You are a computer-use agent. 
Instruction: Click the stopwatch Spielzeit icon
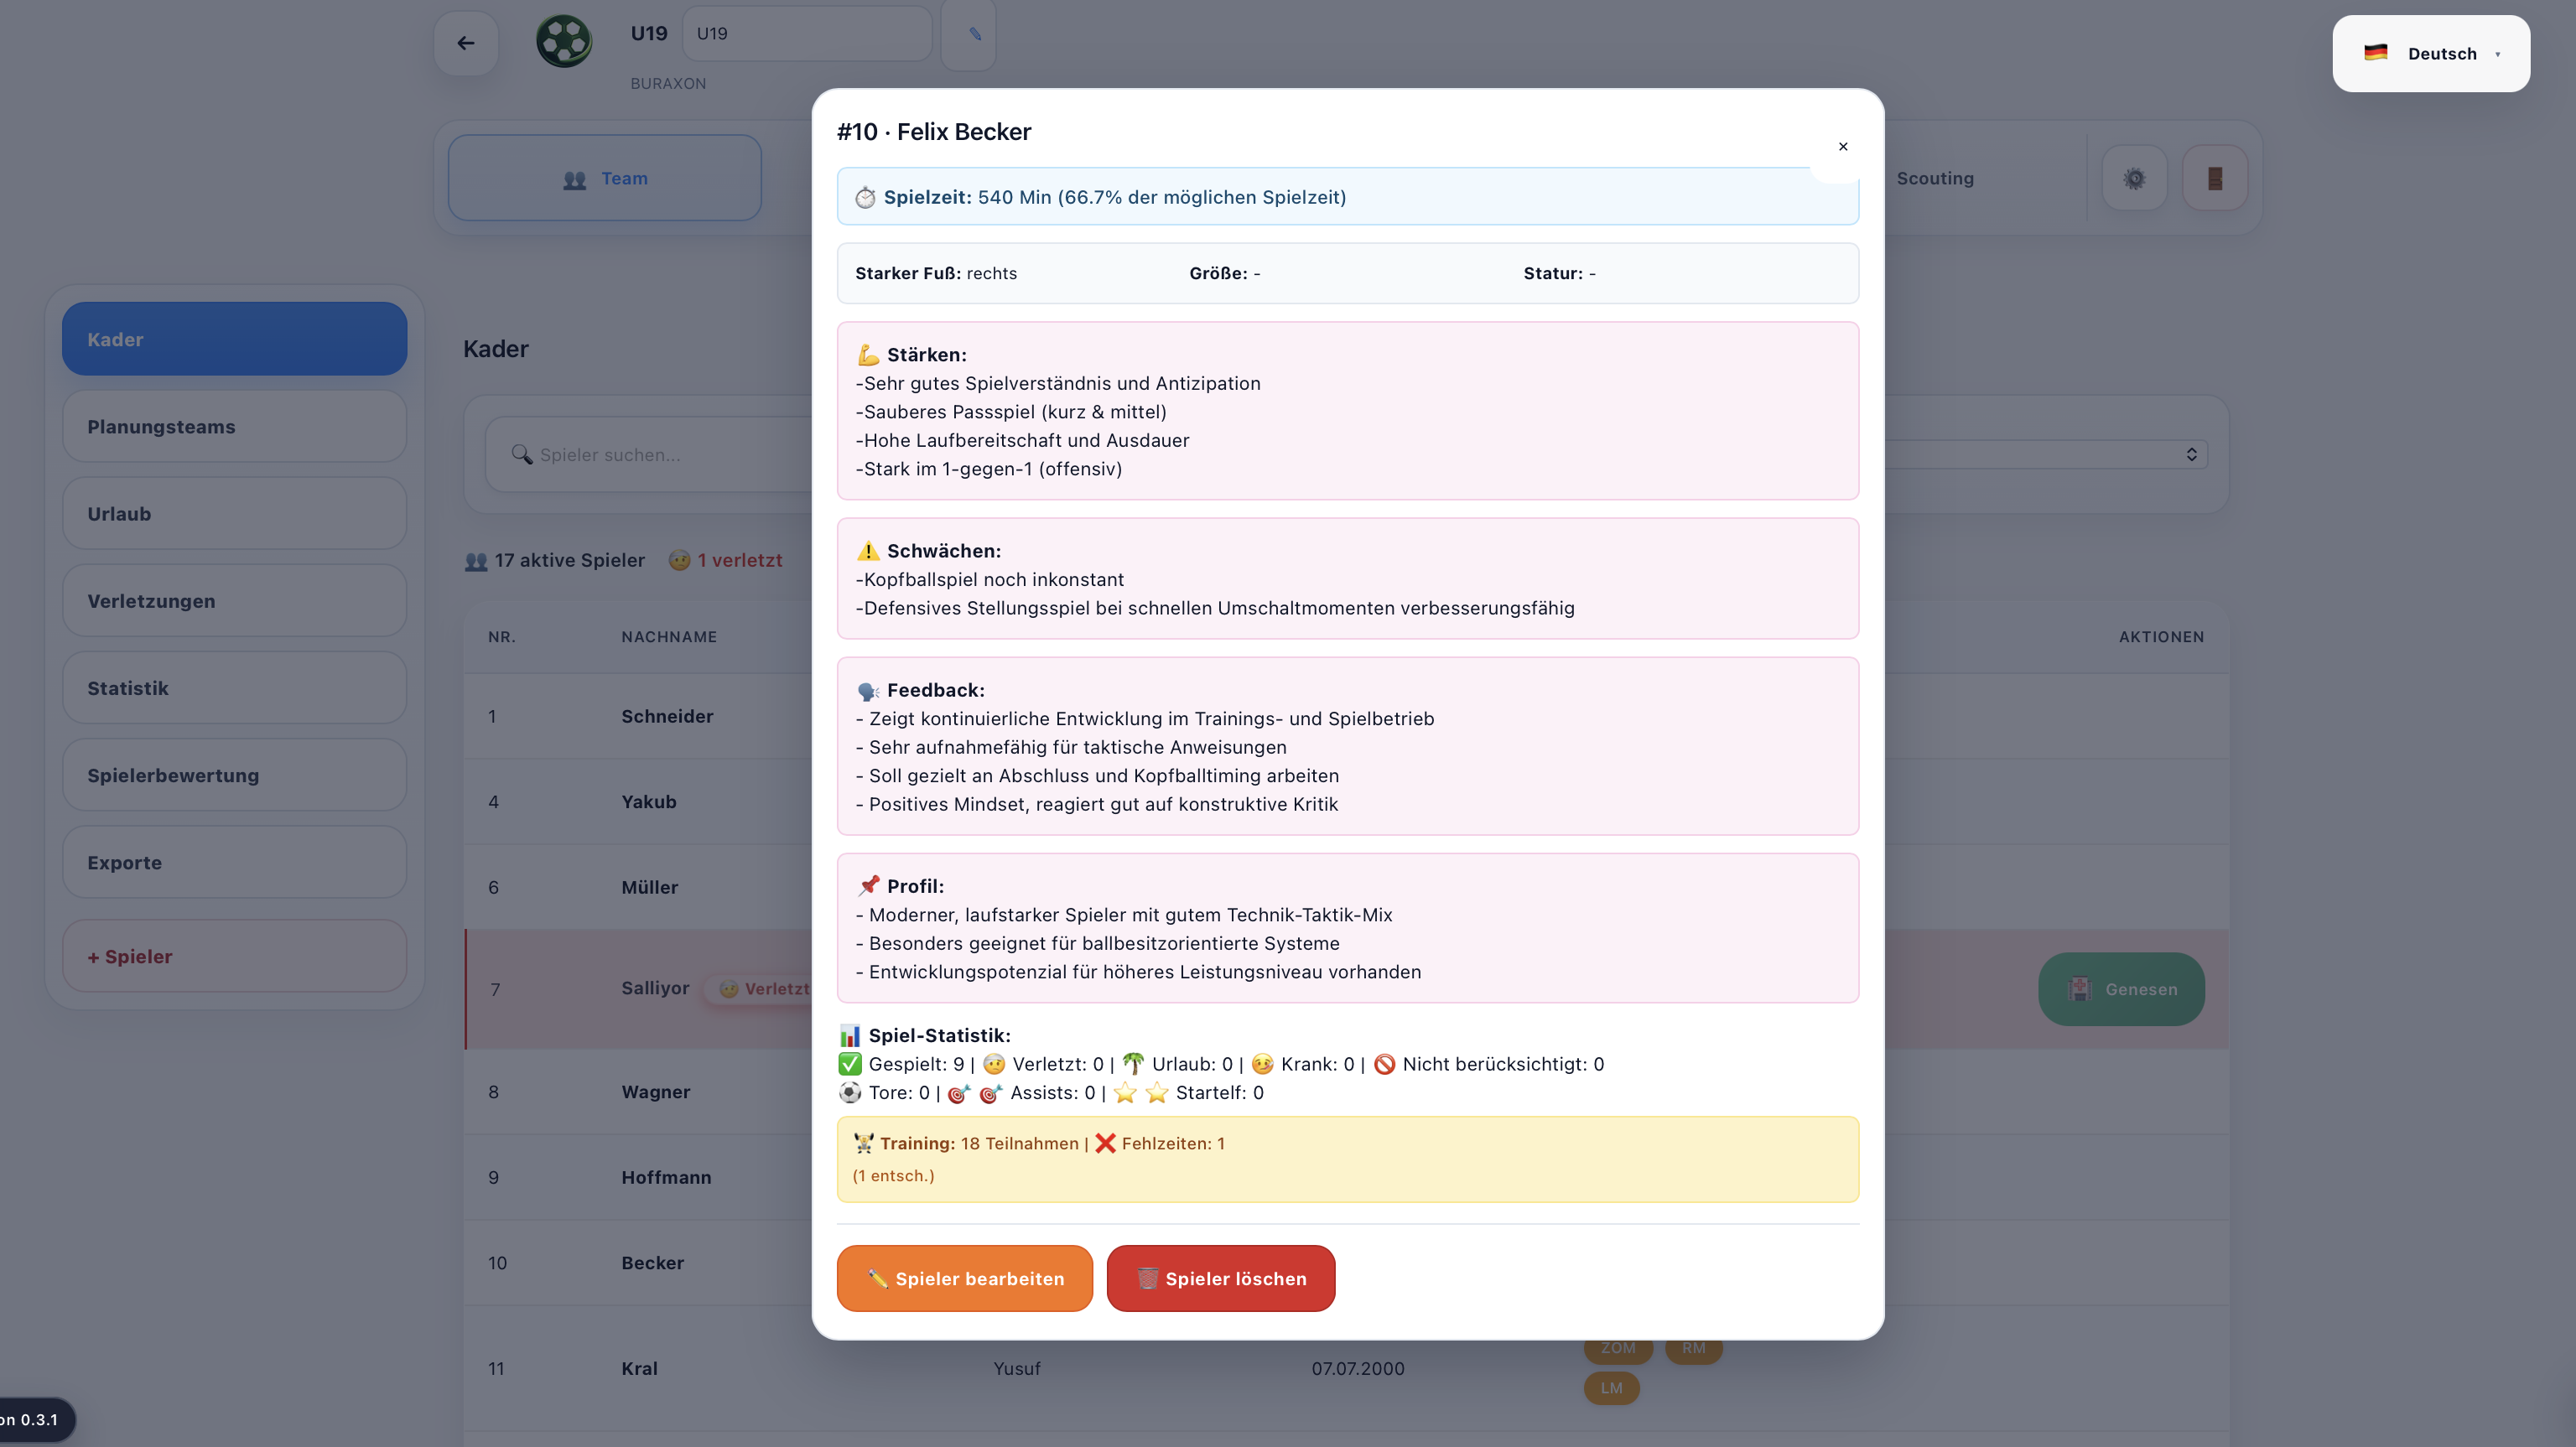[x=865, y=198]
